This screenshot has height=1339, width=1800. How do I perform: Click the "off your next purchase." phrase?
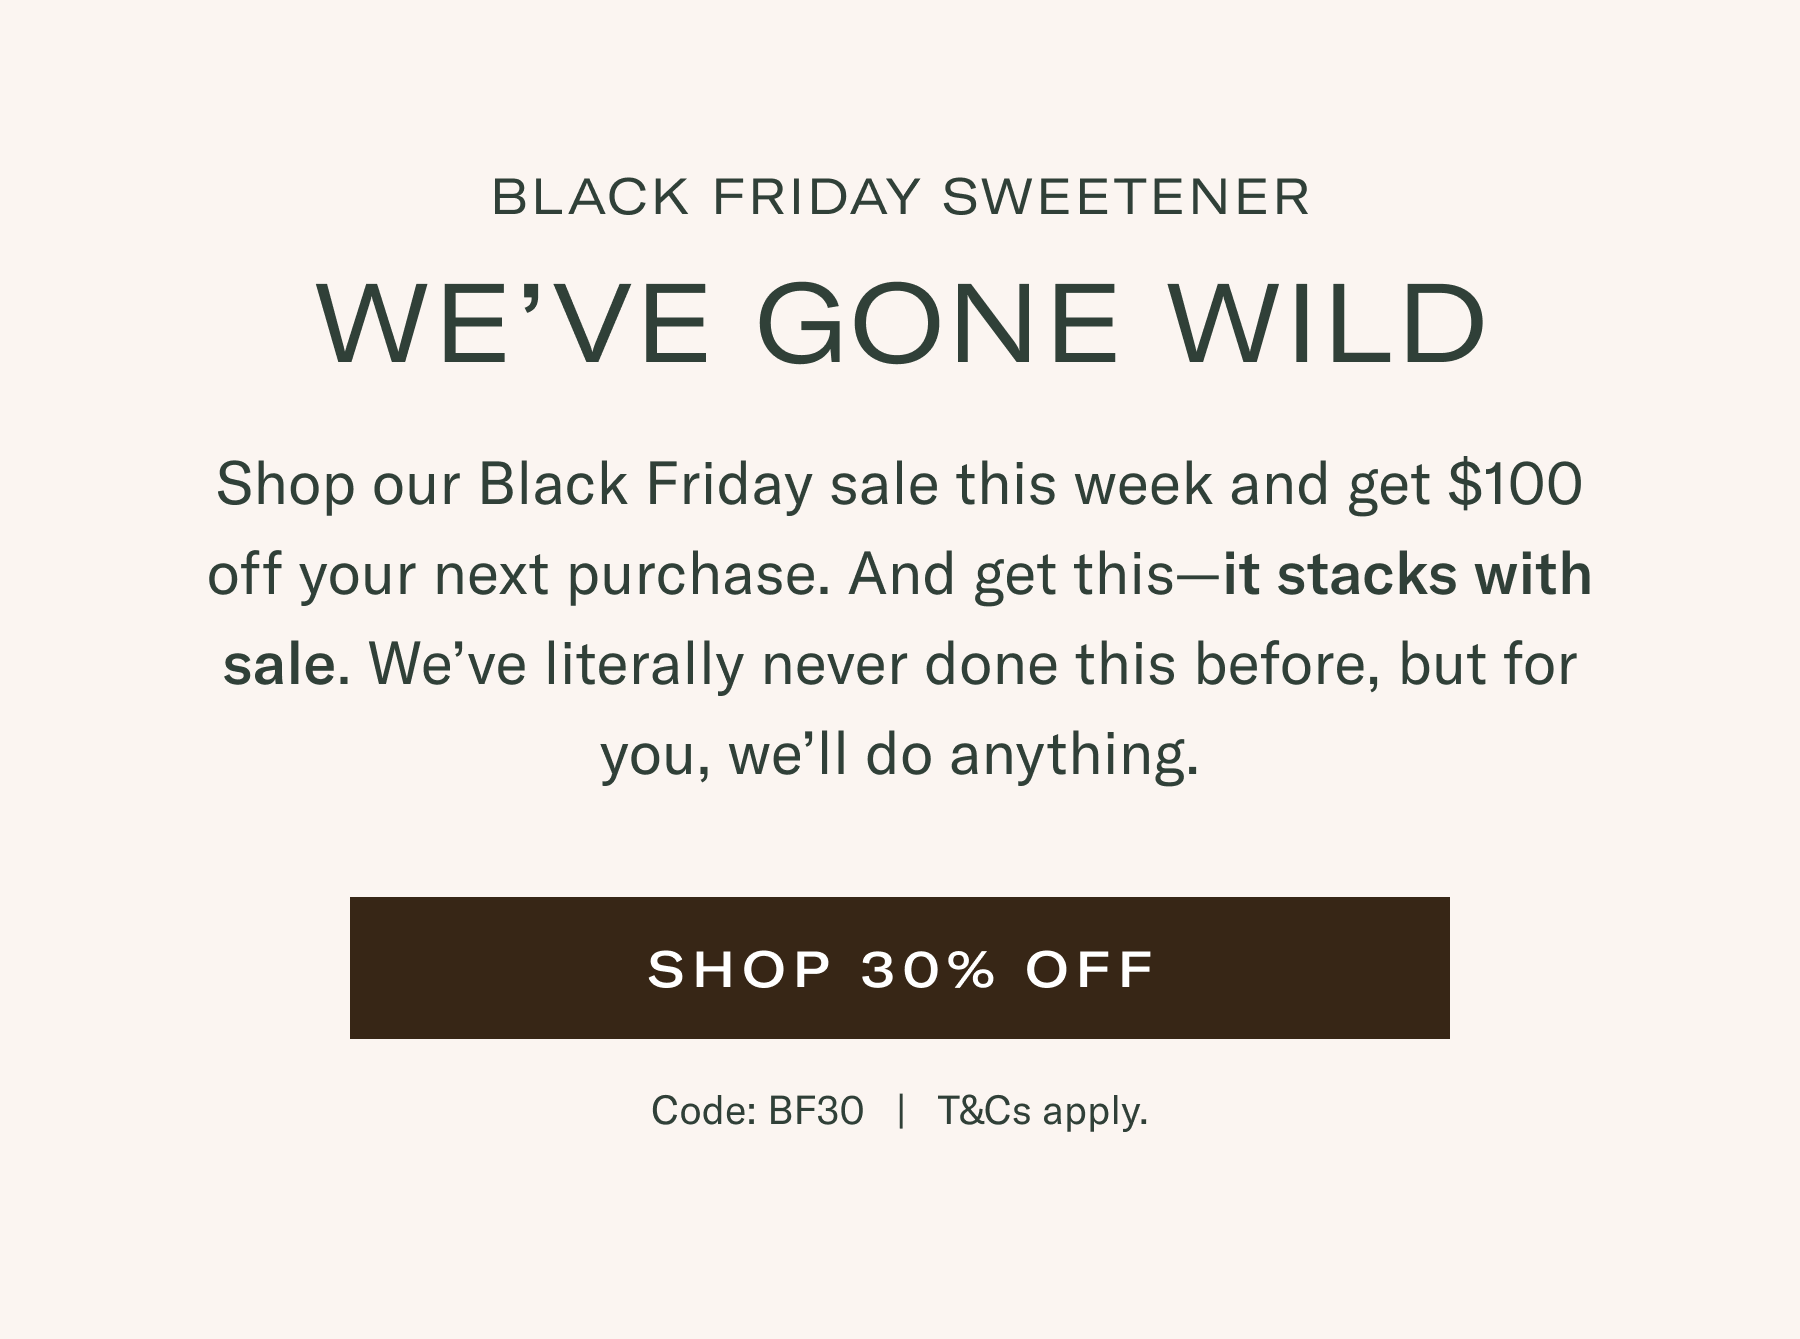click(518, 575)
